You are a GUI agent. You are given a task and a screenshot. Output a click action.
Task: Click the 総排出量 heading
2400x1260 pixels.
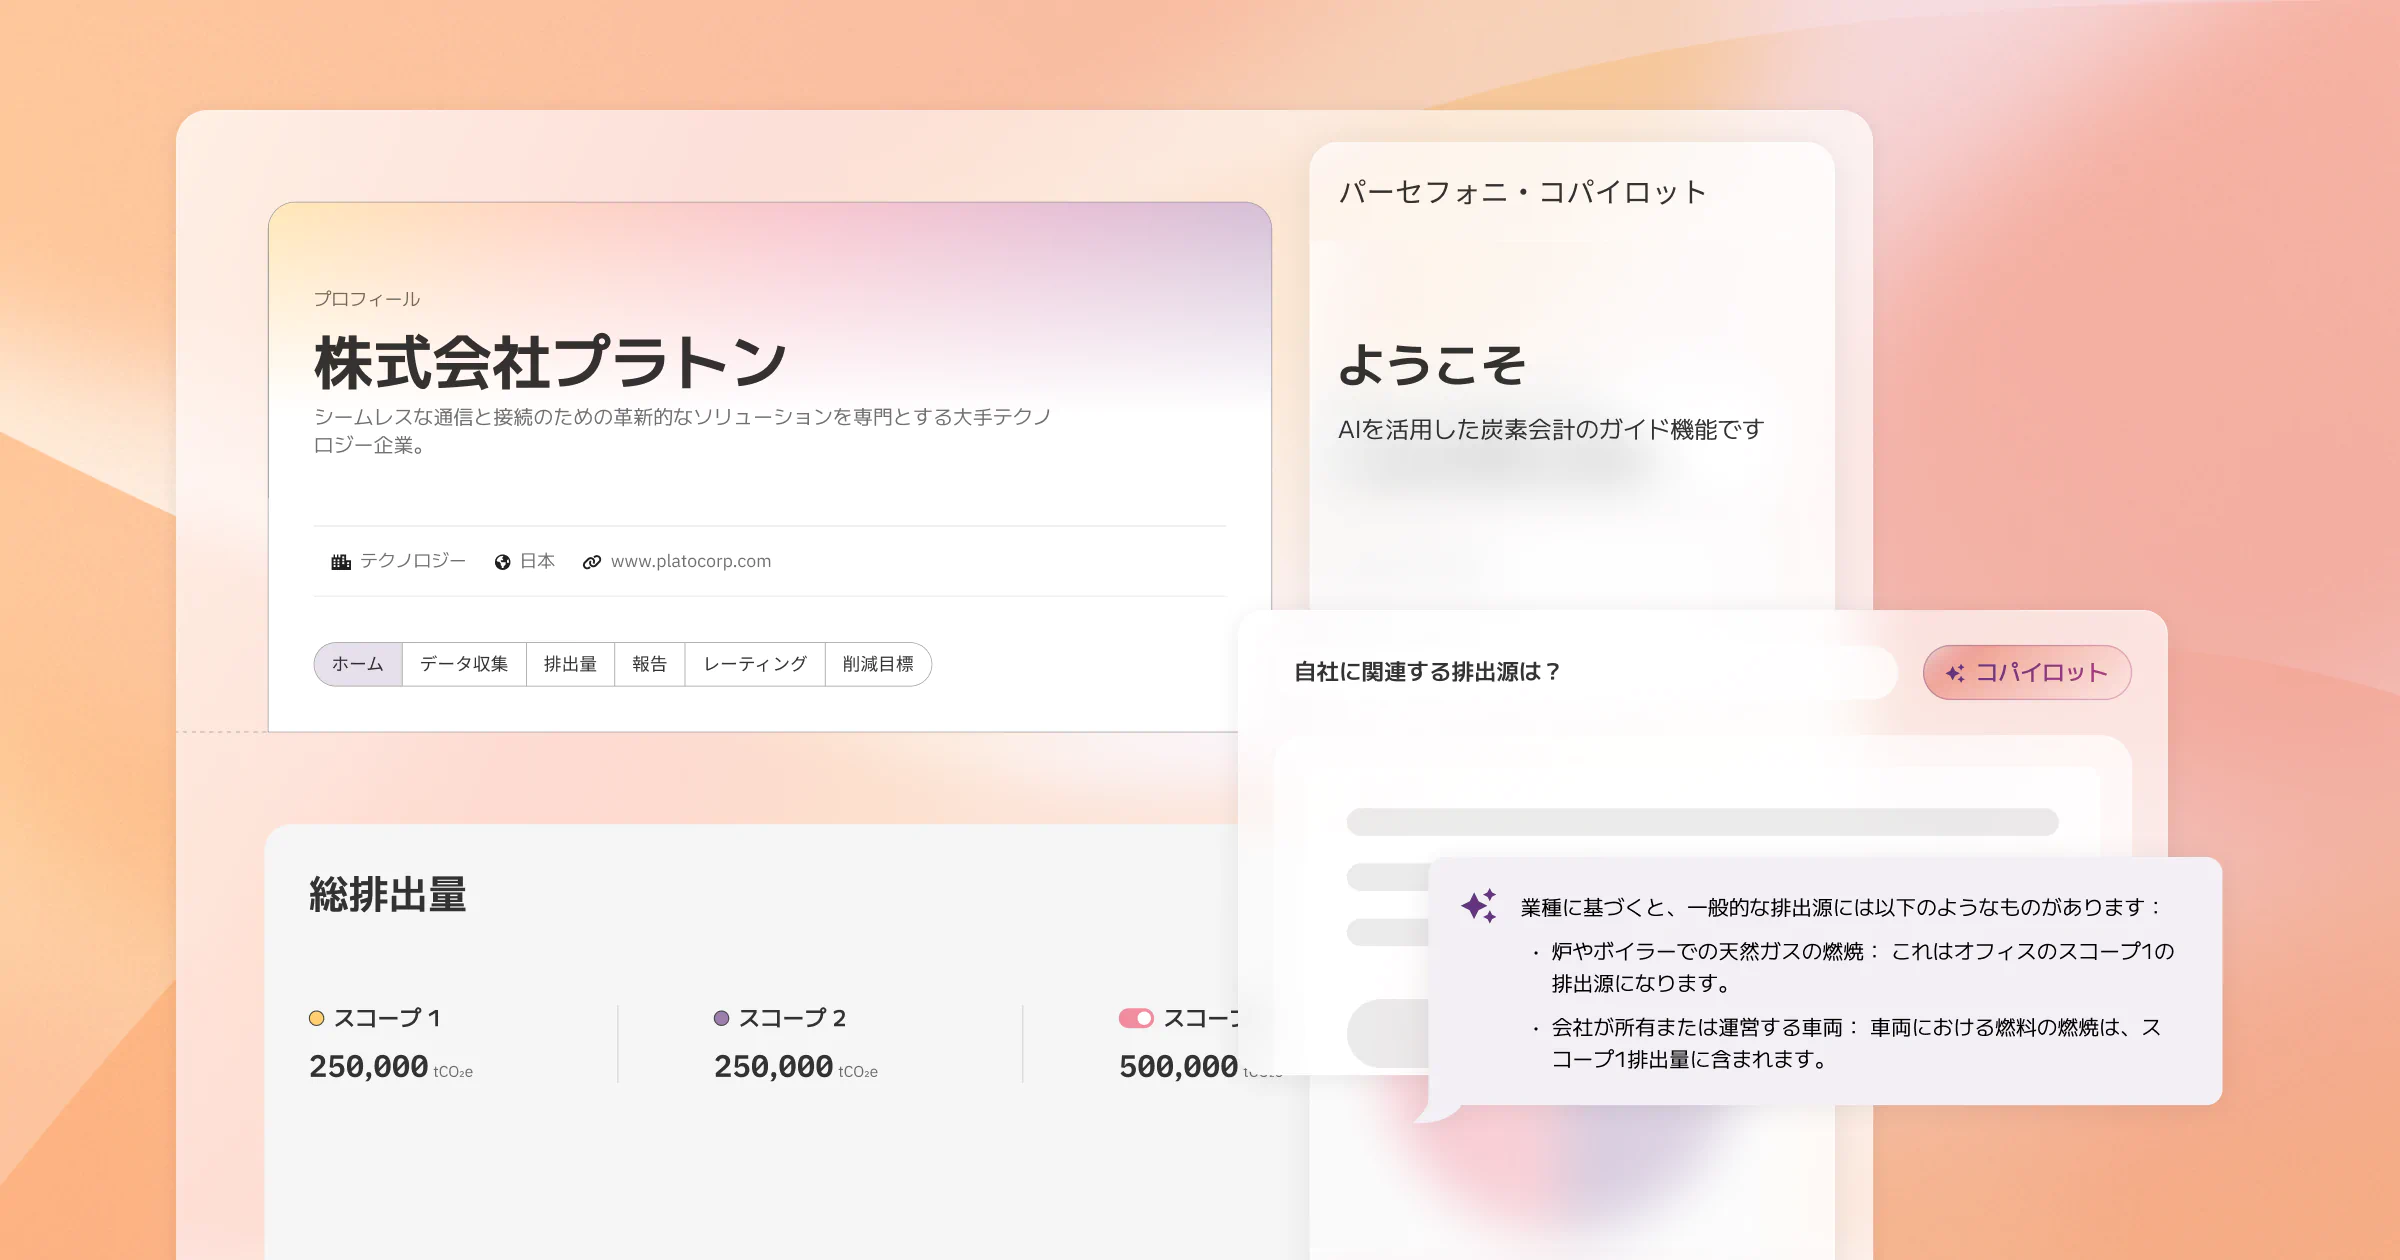coord(388,894)
